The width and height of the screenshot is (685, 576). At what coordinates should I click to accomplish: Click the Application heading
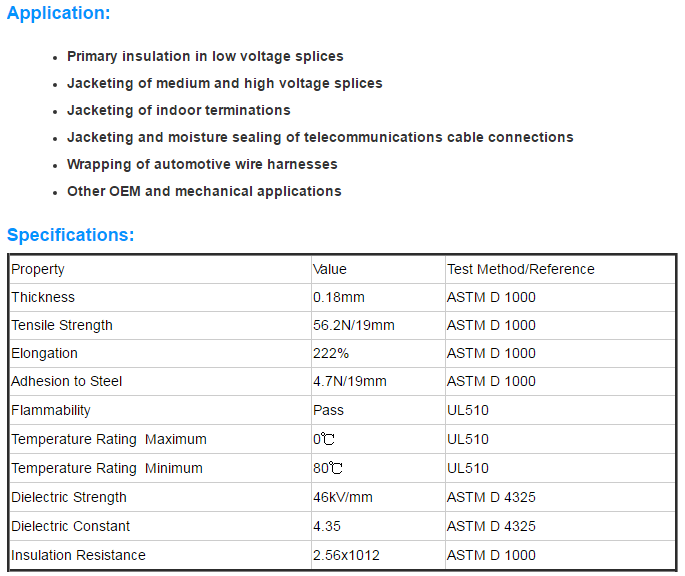coord(59,13)
